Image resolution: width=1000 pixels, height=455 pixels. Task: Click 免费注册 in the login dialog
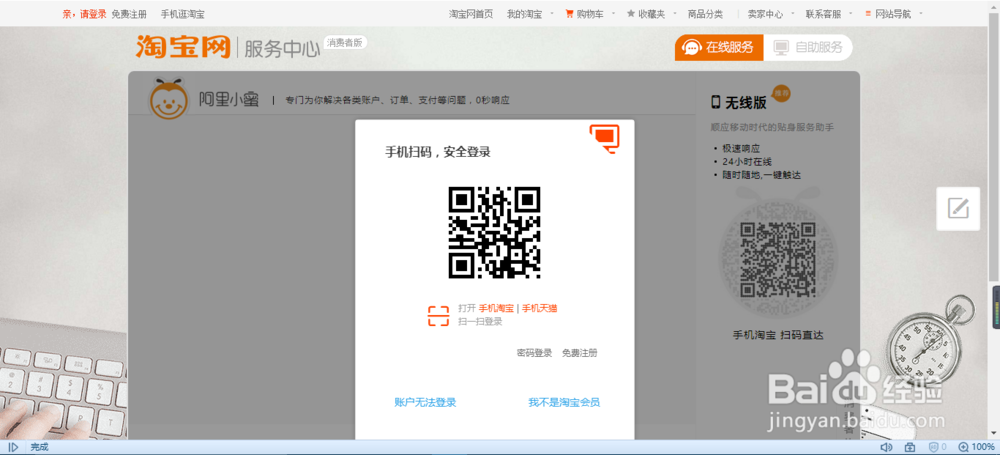click(x=580, y=353)
